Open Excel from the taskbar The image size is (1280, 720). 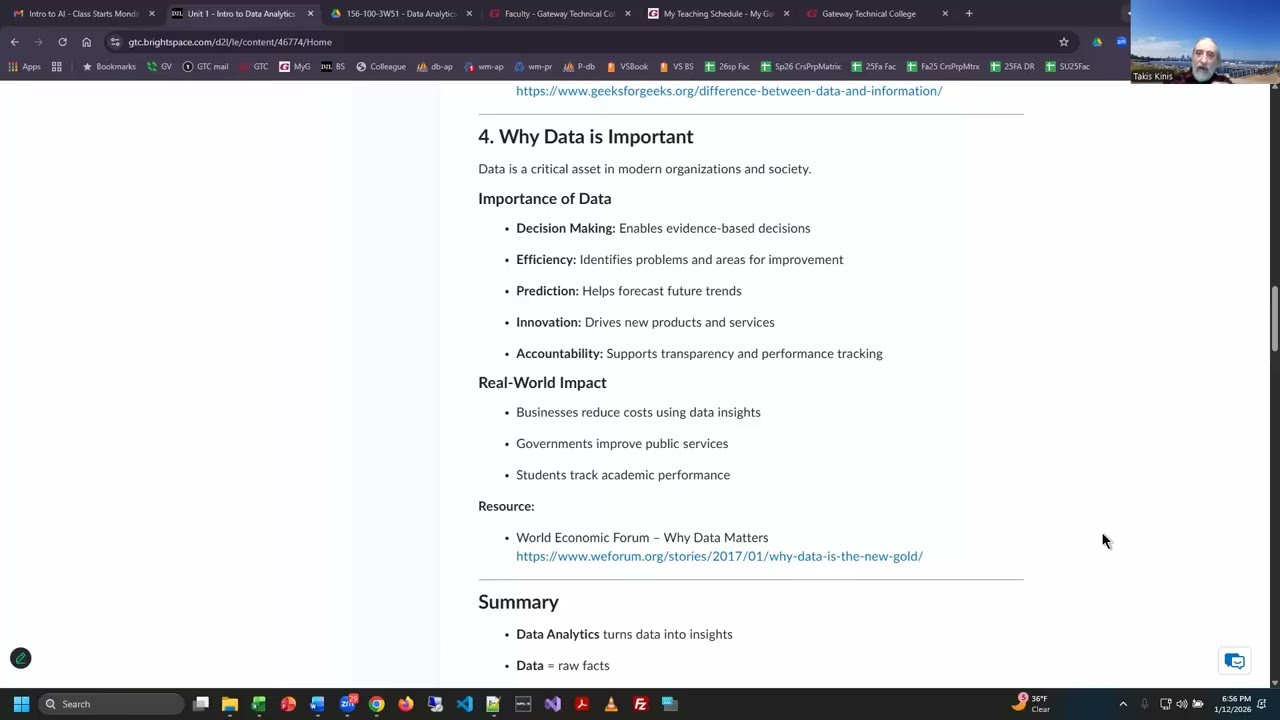pos(259,704)
